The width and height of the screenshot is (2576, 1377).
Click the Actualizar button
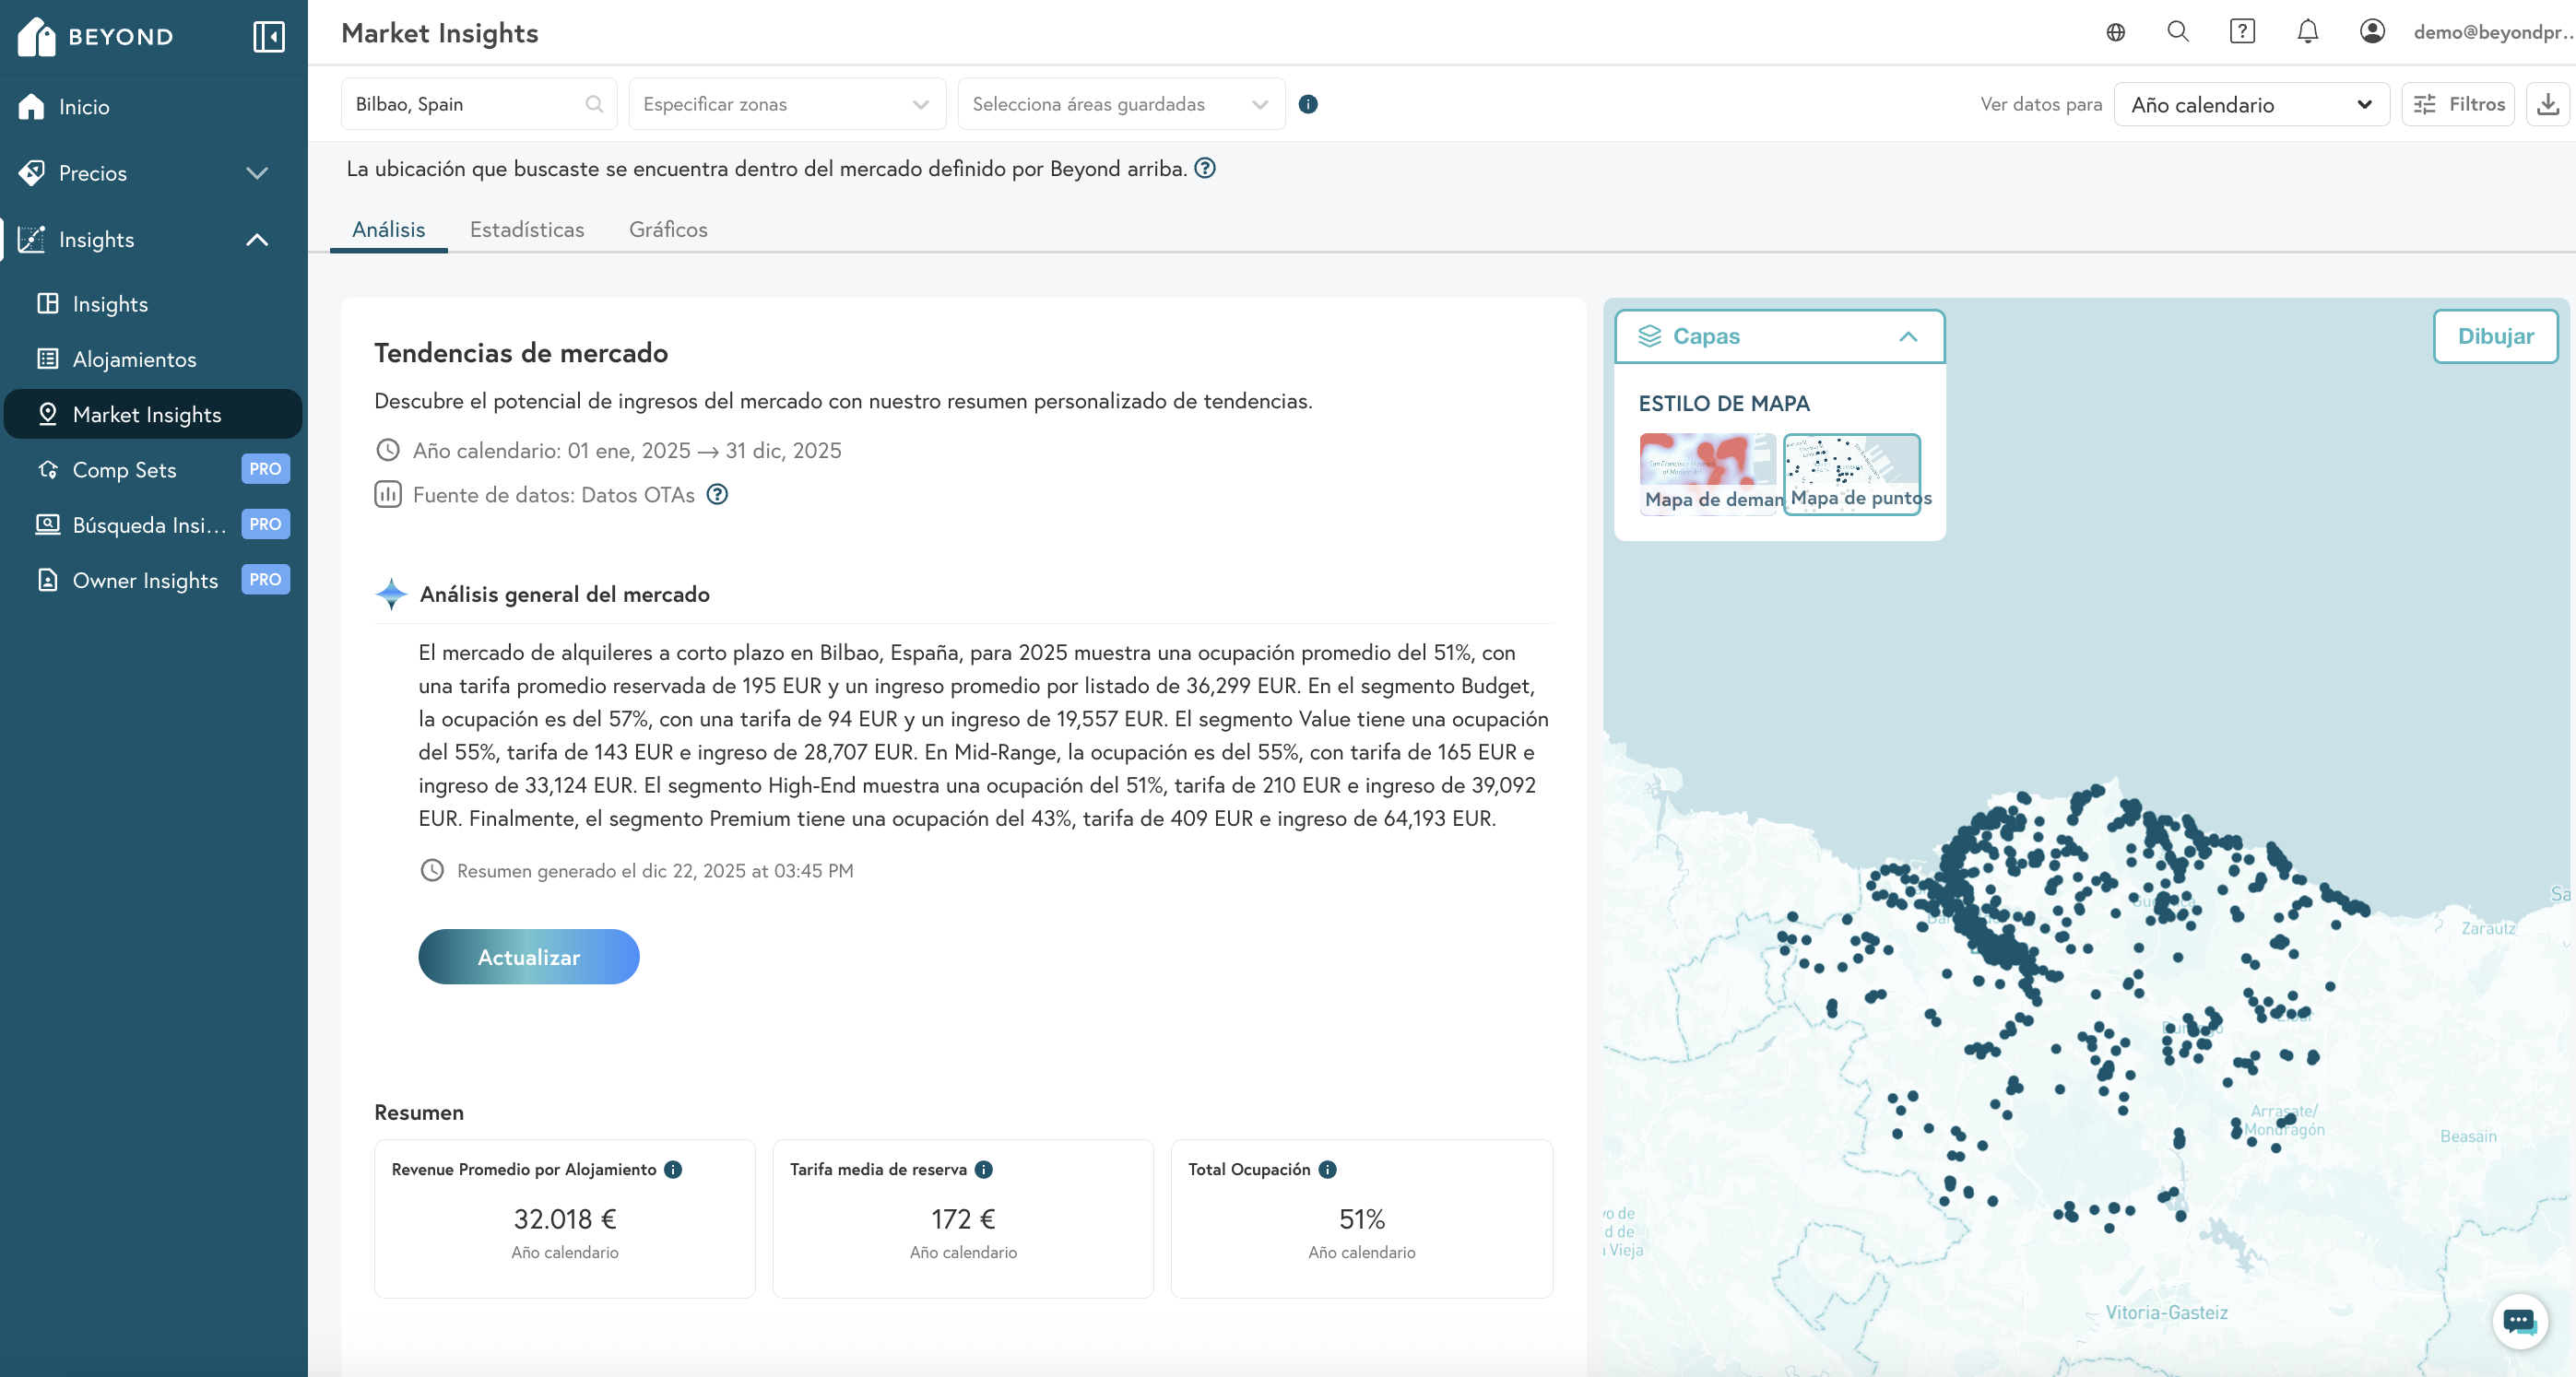tap(528, 957)
